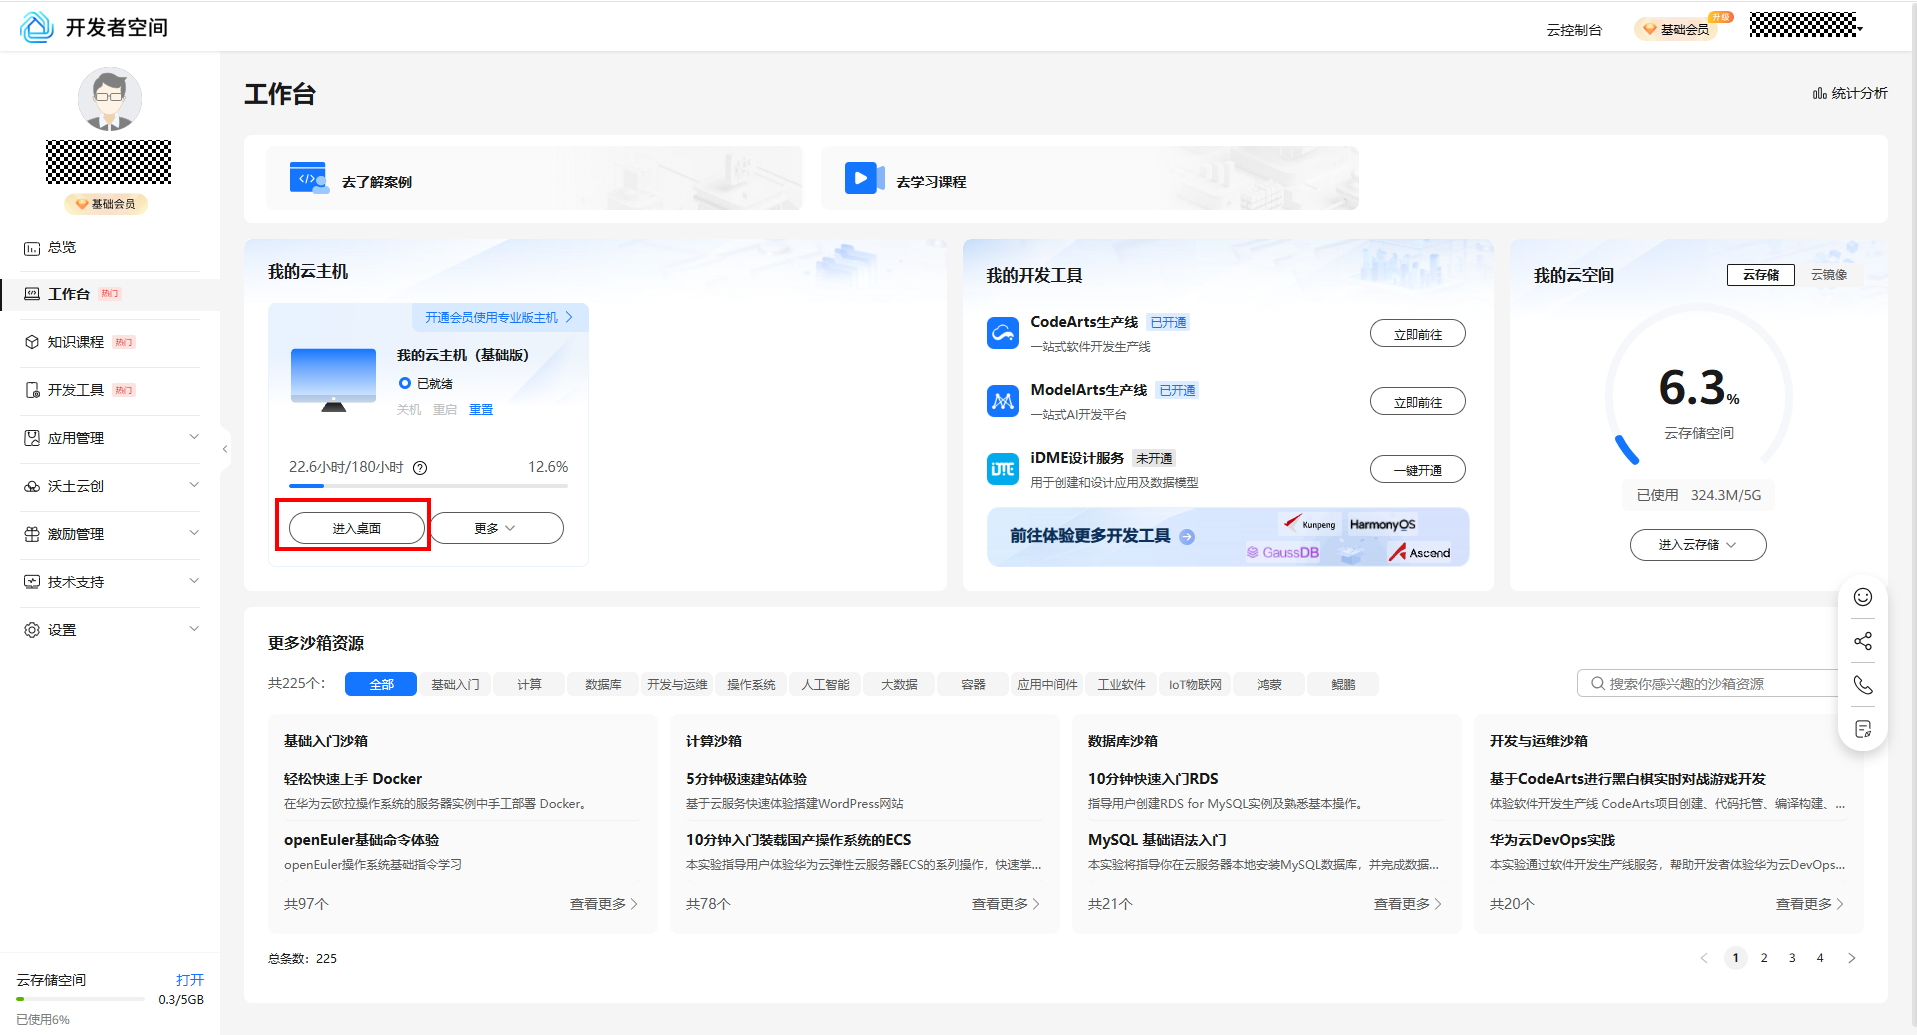The height and width of the screenshot is (1035, 1917).
Task: Click 一键开通 for iDME设计服务
Action: (x=1418, y=470)
